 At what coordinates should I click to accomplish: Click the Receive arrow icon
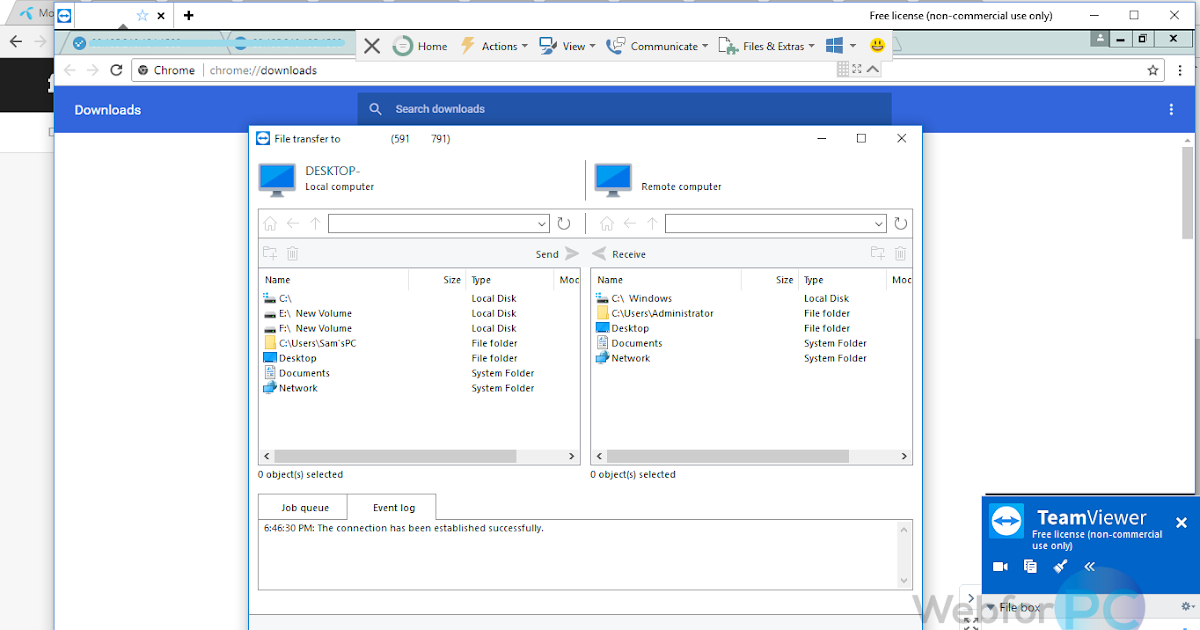(x=600, y=254)
